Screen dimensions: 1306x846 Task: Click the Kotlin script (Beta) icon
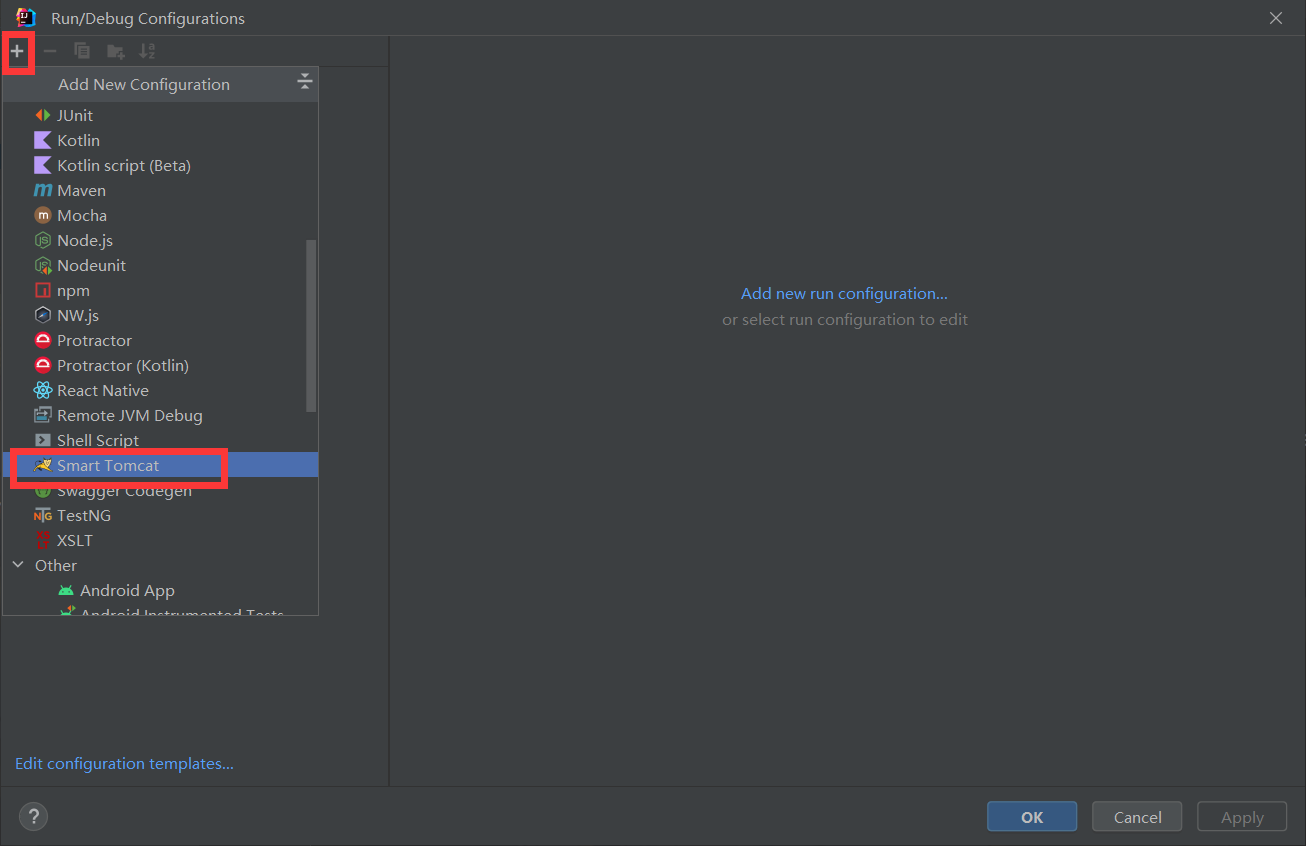pos(42,165)
